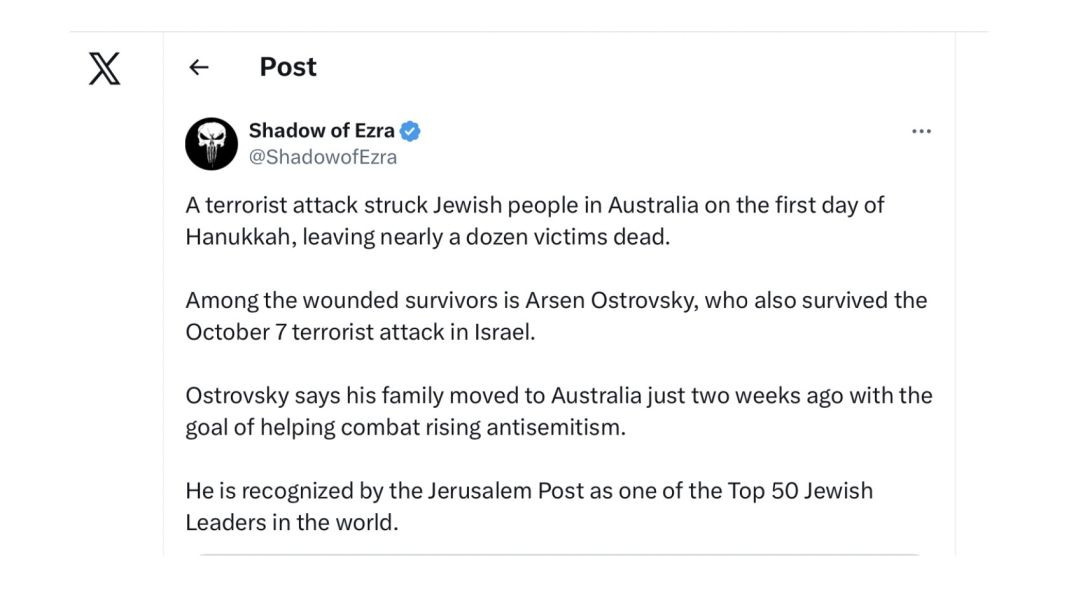
Task: Open the post options via the ellipsis icon
Action: (x=921, y=130)
